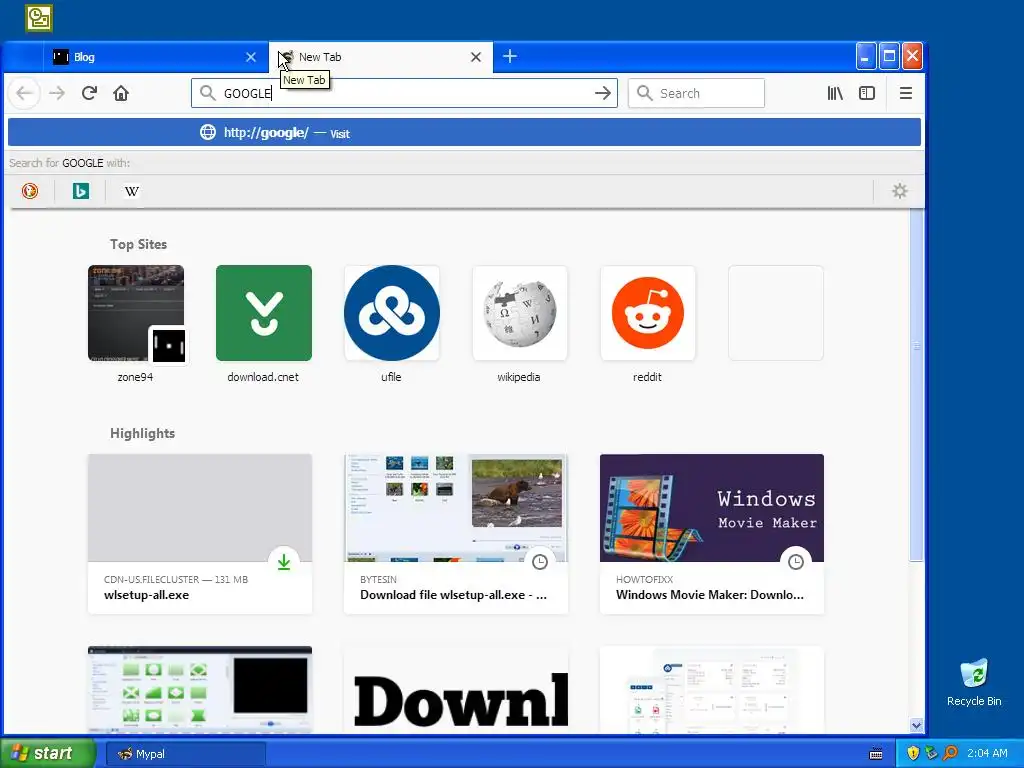Open the wlsetup-all.exe download highlight

click(200, 534)
